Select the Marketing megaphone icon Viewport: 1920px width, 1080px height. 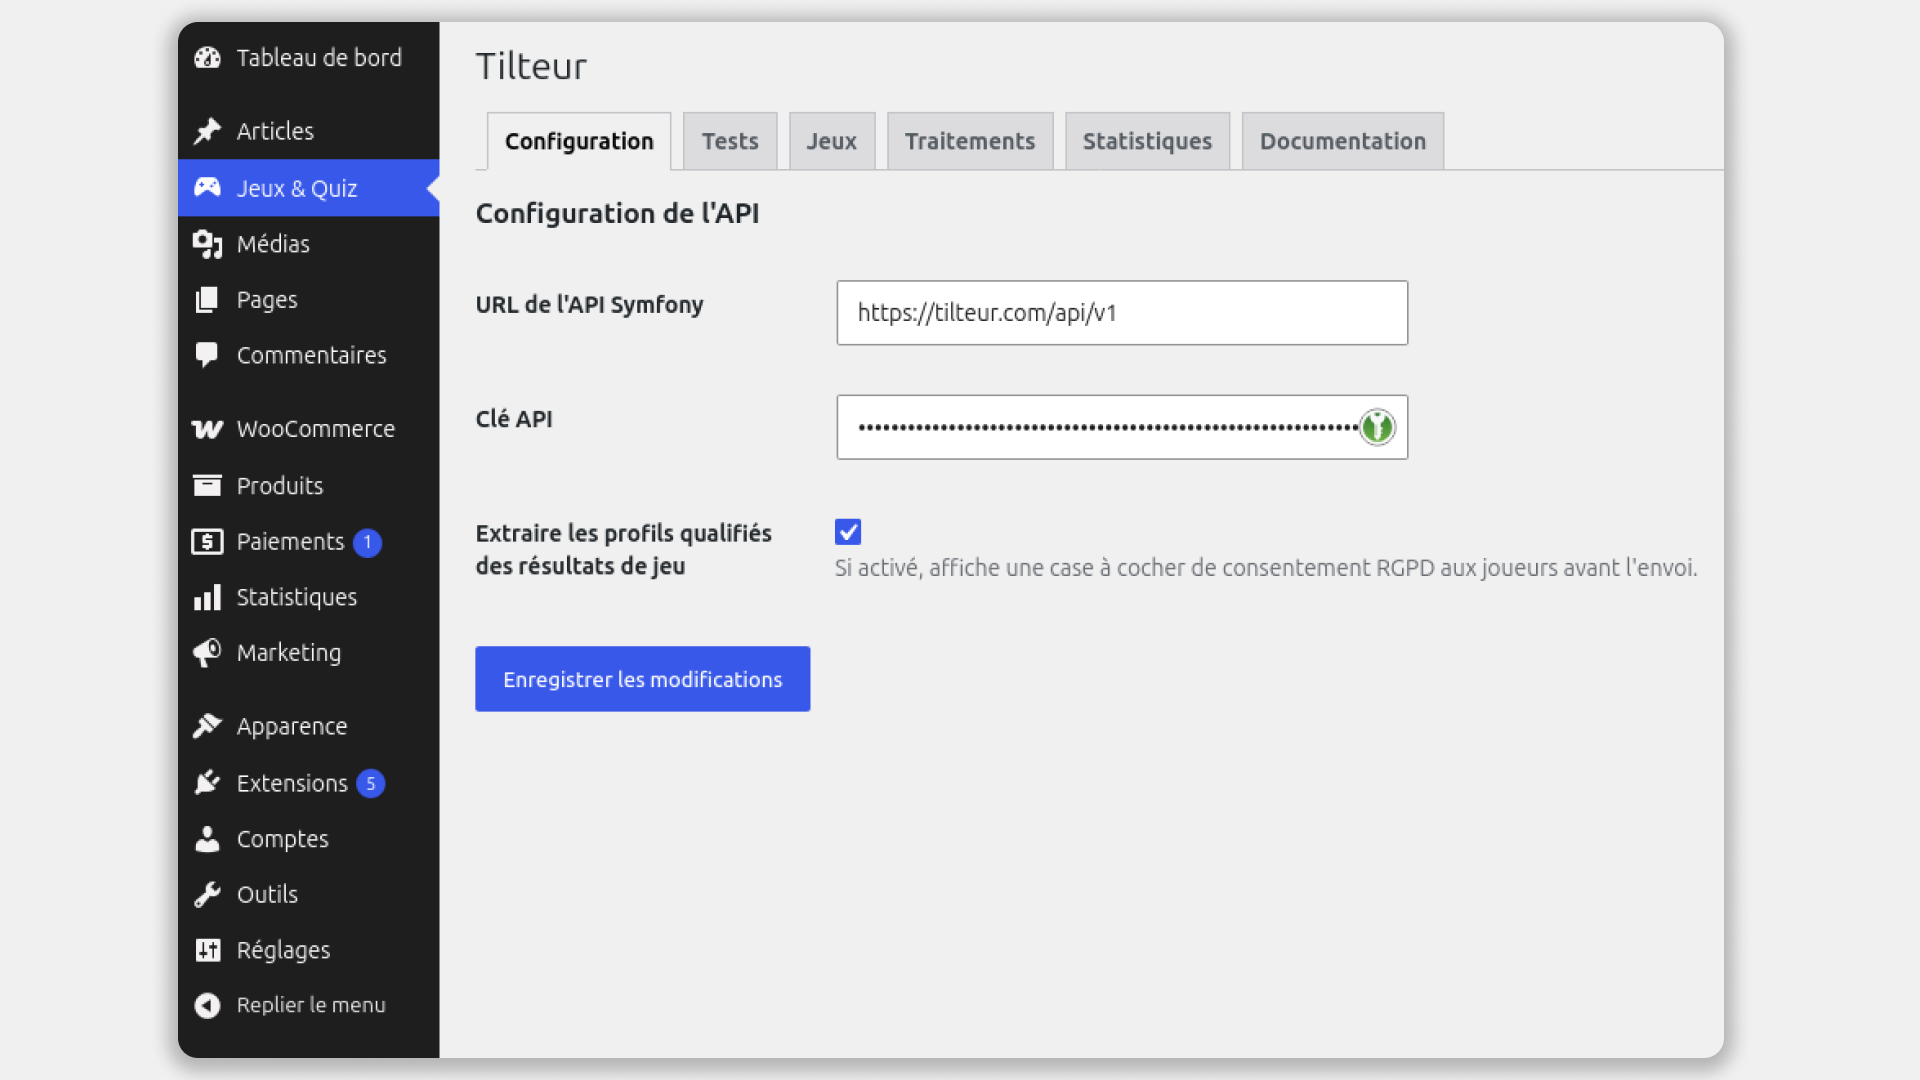pyautogui.click(x=207, y=653)
